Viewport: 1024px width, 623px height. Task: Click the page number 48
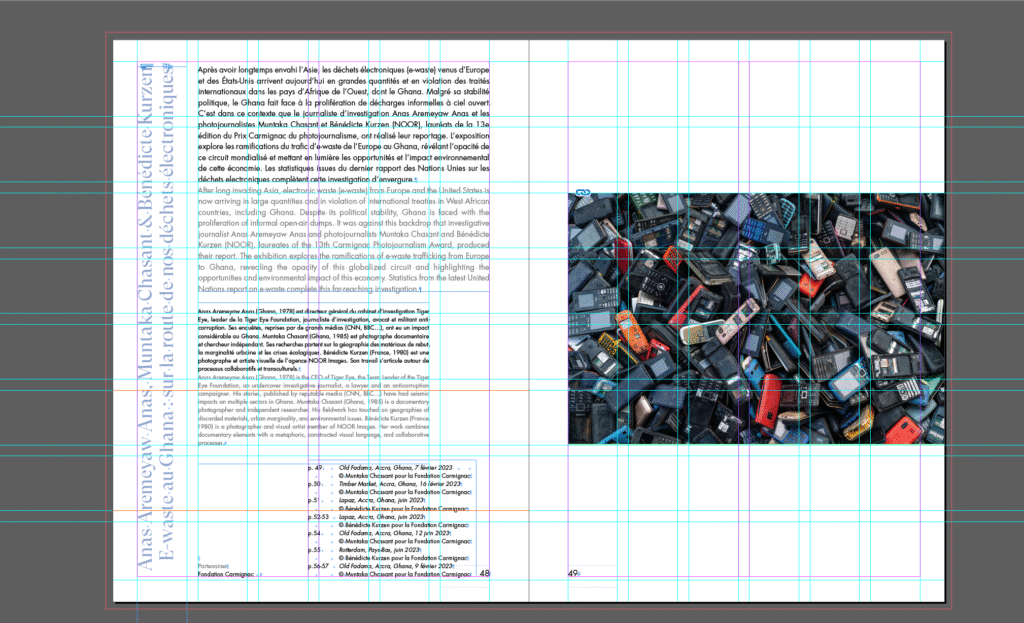(485, 573)
